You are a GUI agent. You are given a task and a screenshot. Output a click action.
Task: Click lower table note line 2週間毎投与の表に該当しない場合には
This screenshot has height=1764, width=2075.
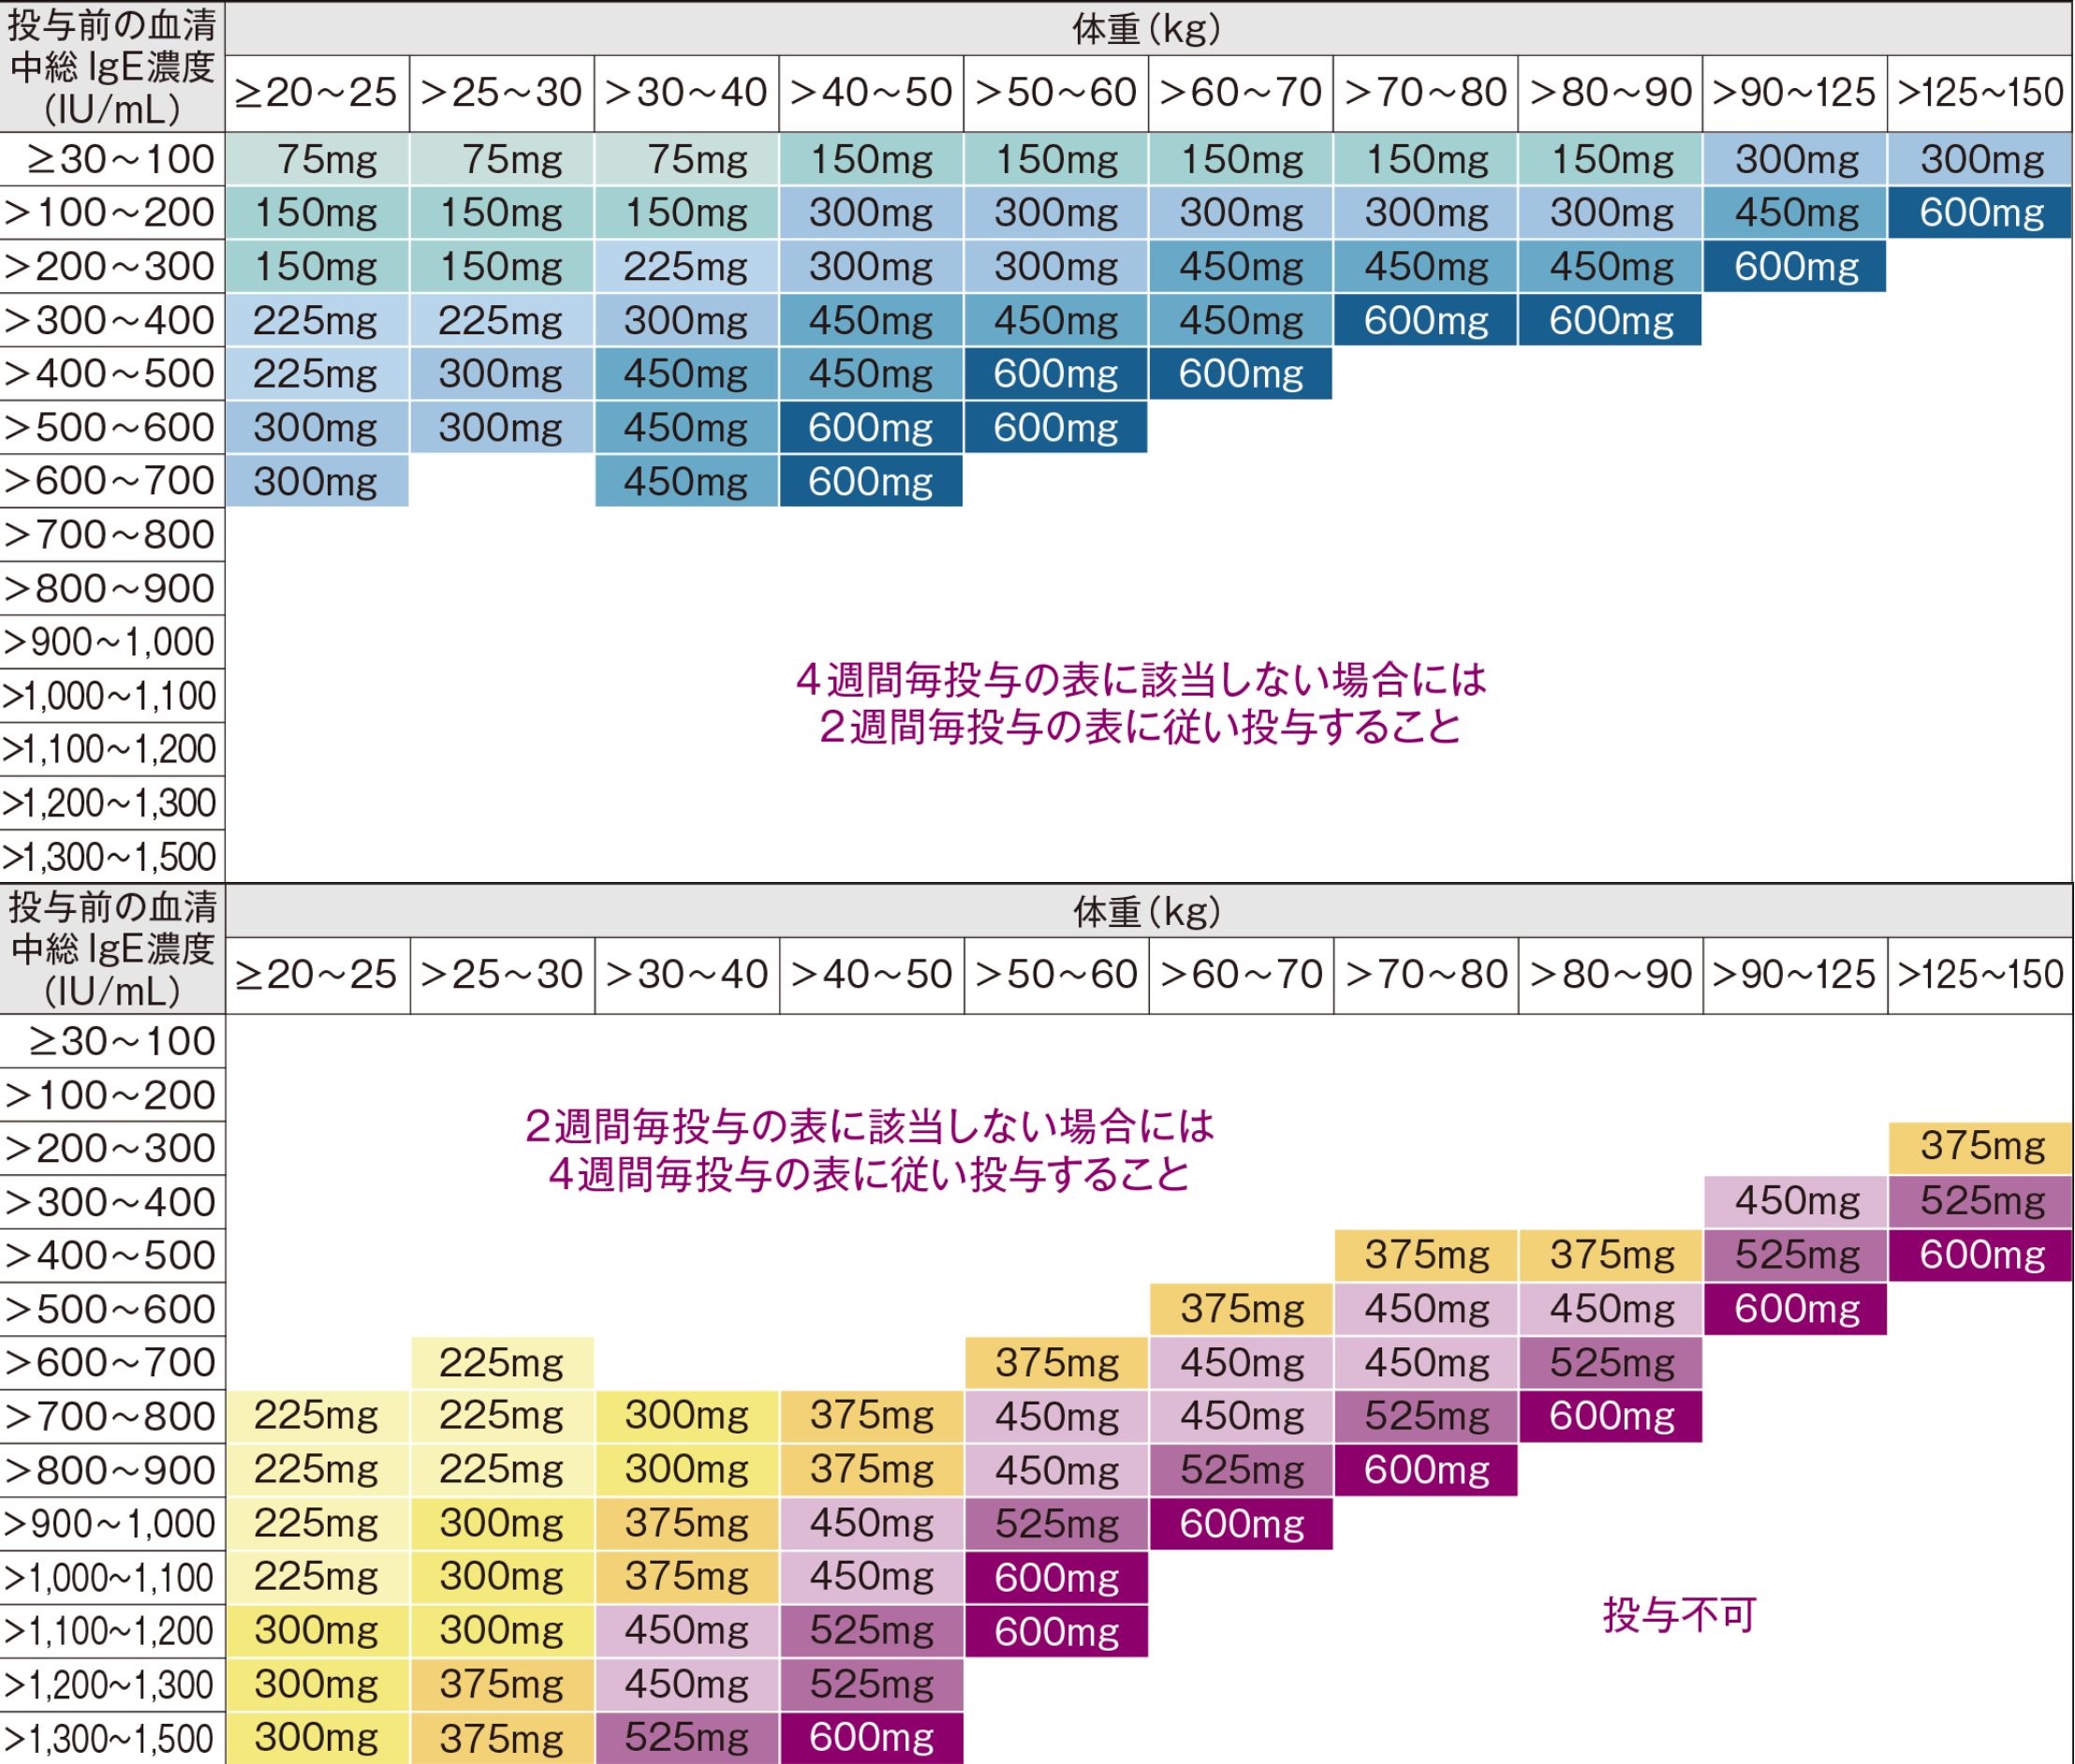(869, 1126)
